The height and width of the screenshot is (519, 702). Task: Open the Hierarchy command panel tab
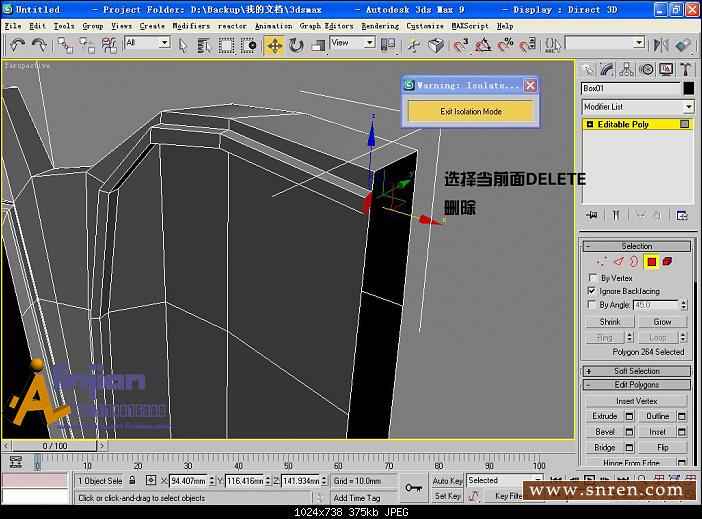[x=626, y=69]
